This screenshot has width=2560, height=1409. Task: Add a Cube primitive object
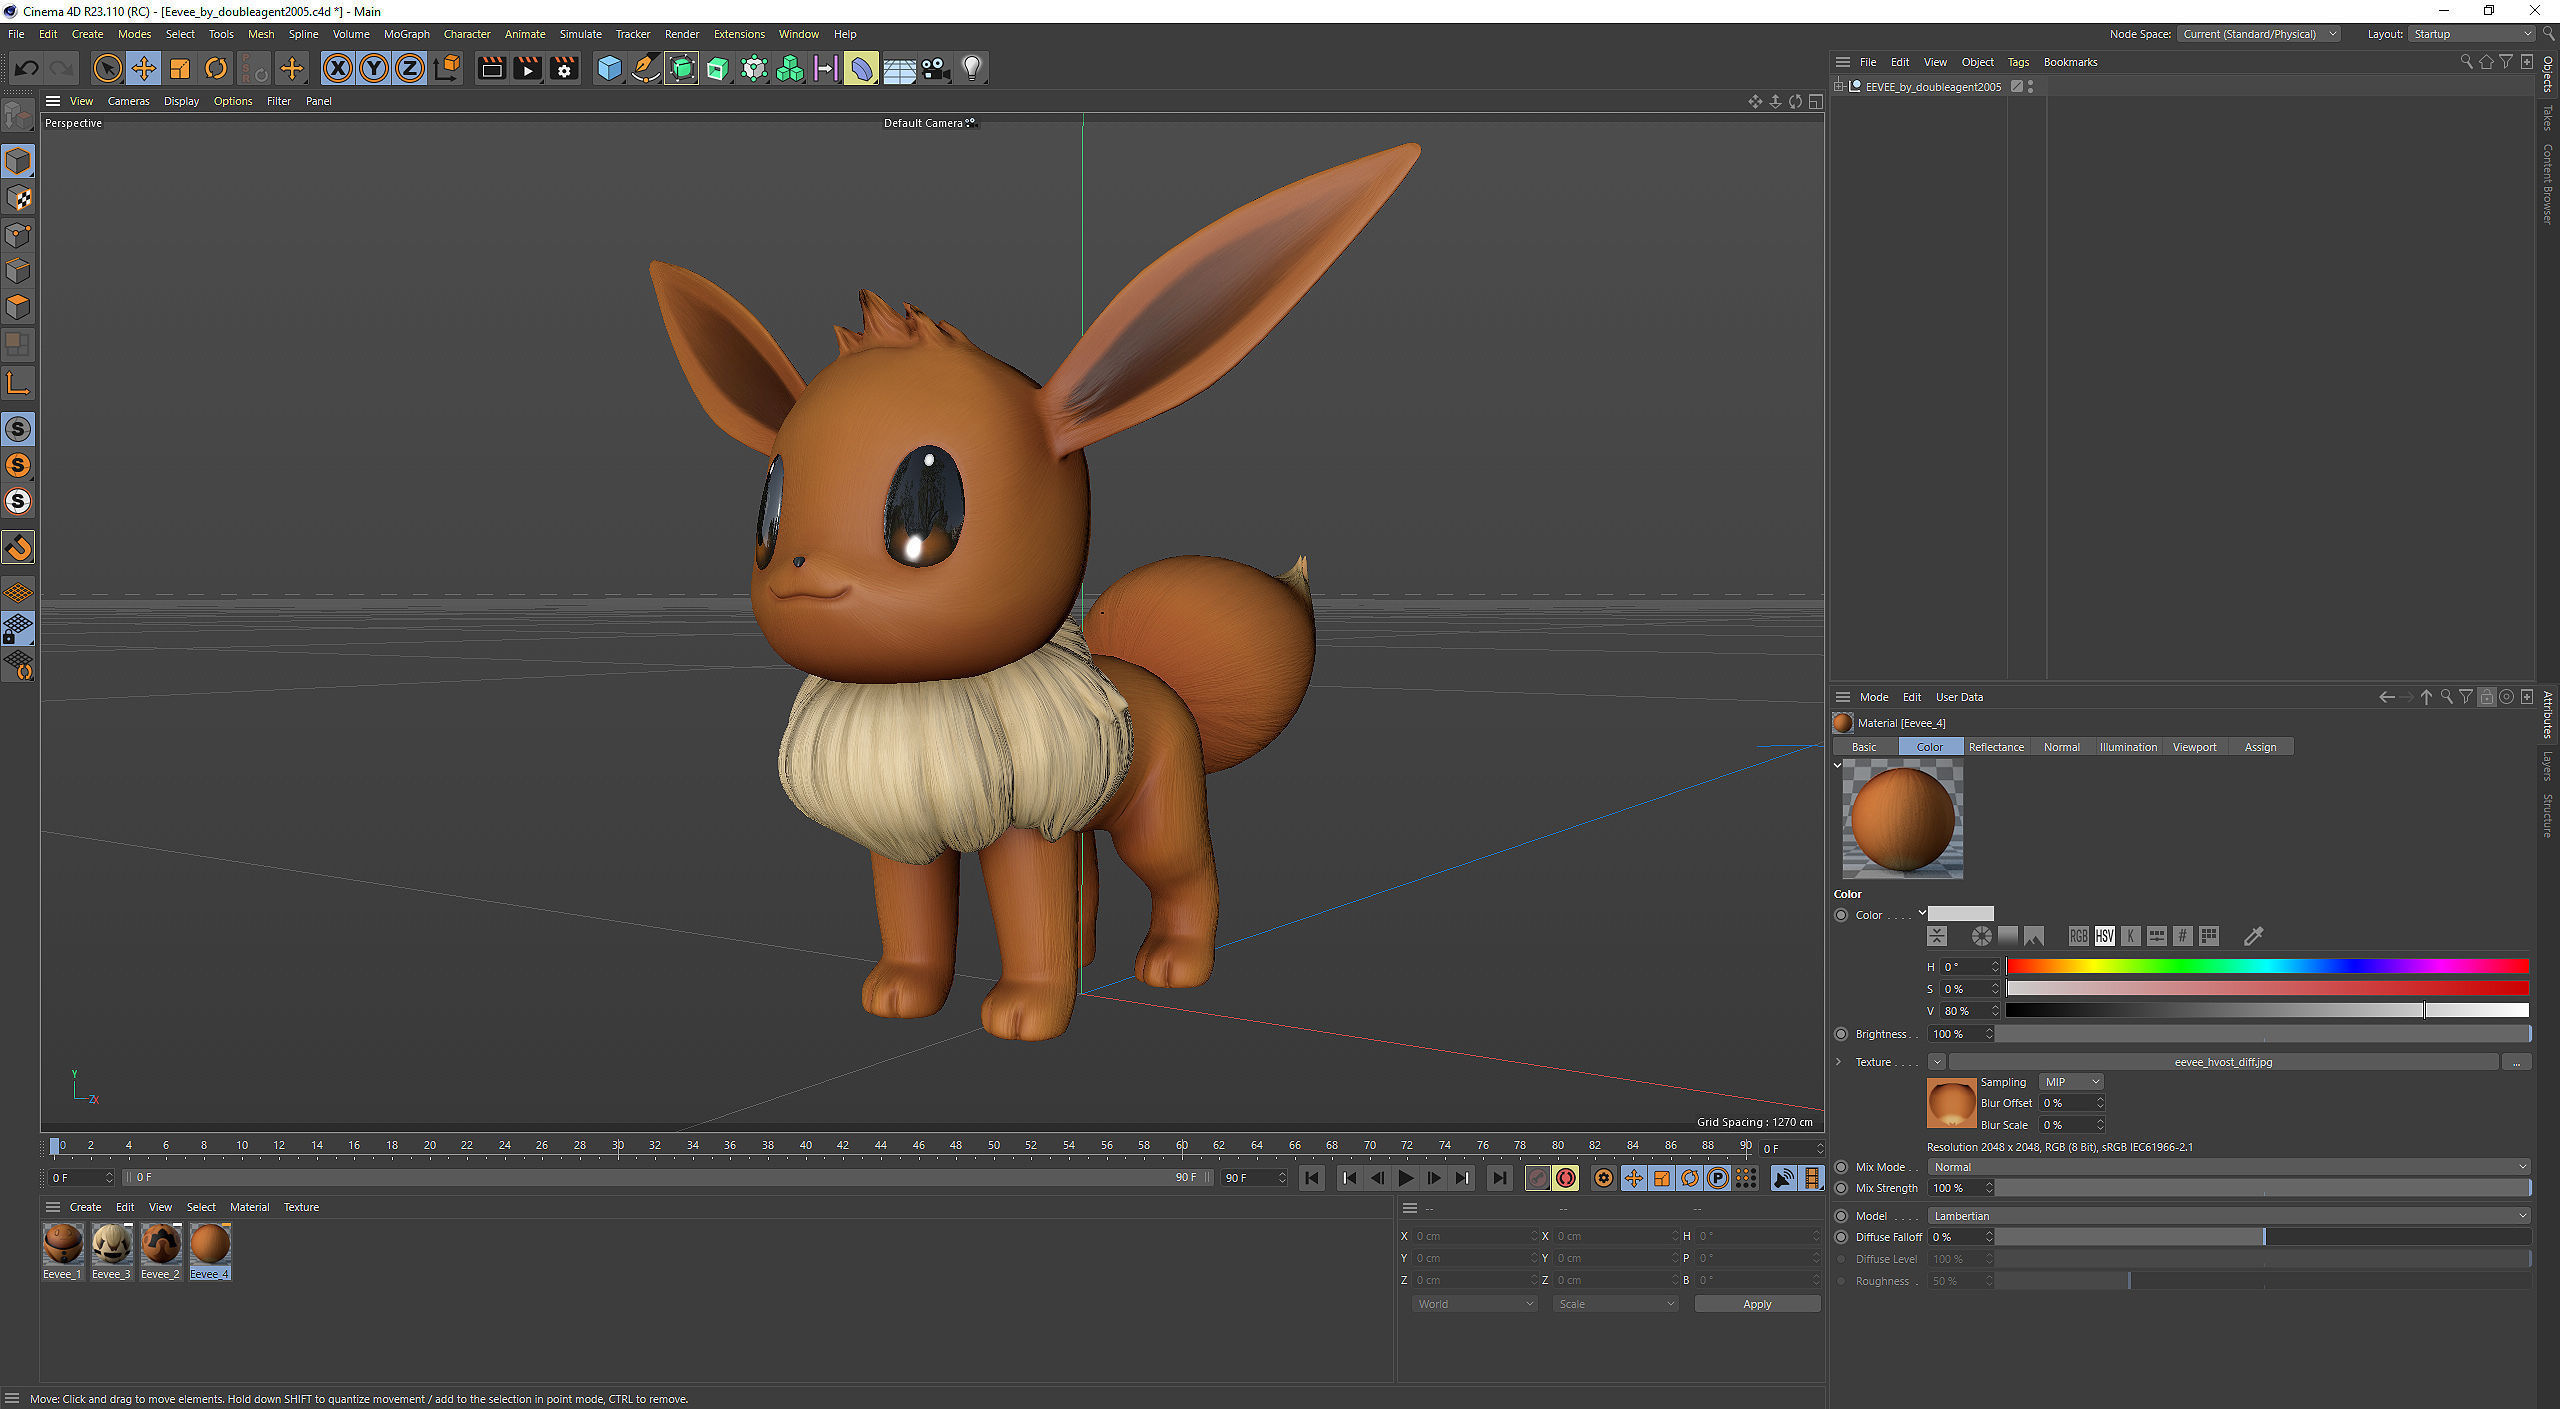click(609, 68)
